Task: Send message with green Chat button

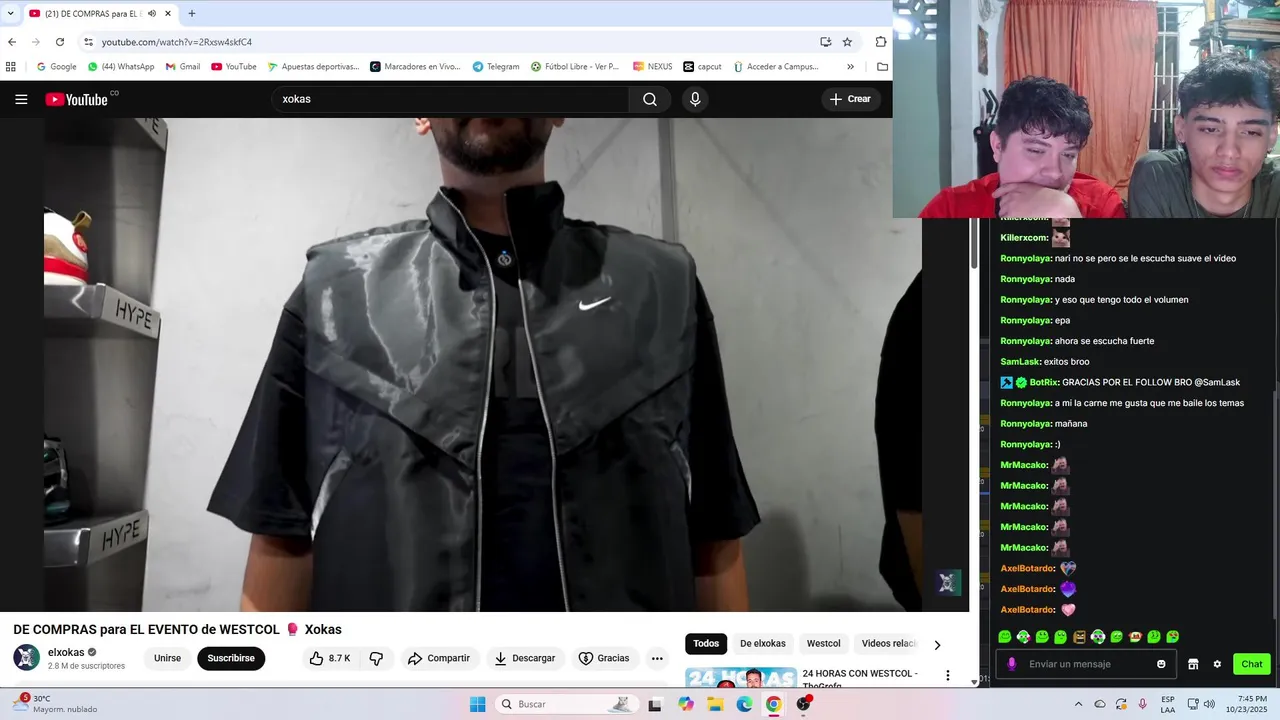Action: point(1252,664)
